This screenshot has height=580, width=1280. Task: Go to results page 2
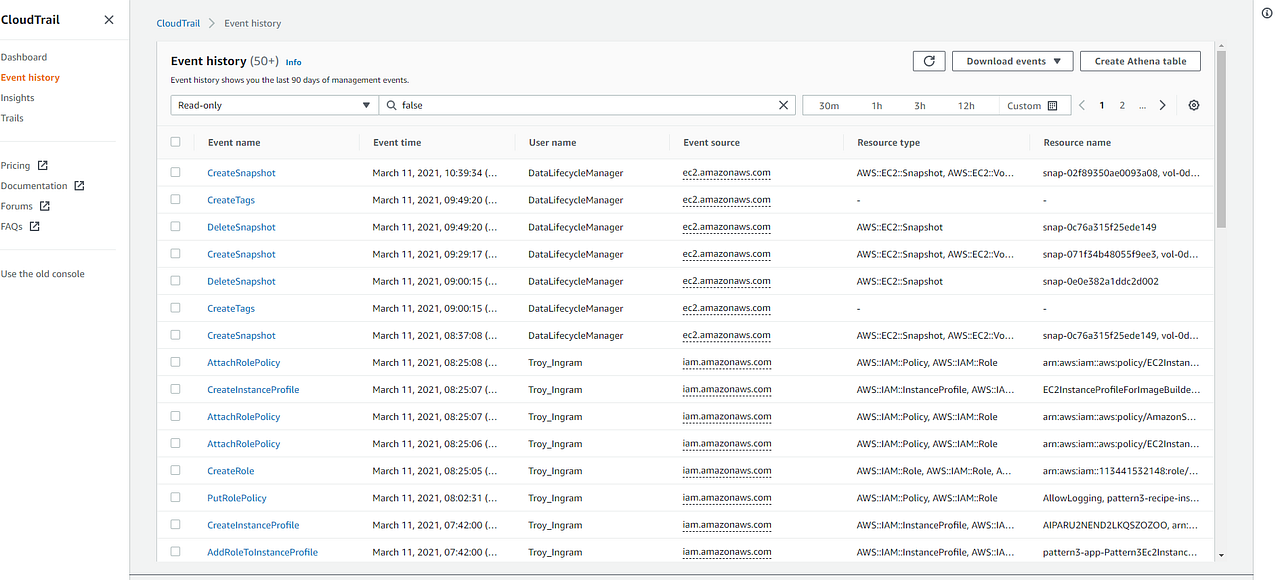click(1122, 105)
